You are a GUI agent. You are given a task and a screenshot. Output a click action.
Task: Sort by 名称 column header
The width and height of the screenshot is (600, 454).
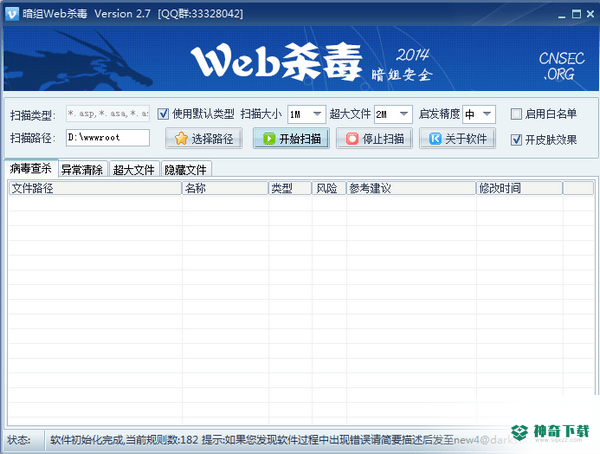coord(225,188)
